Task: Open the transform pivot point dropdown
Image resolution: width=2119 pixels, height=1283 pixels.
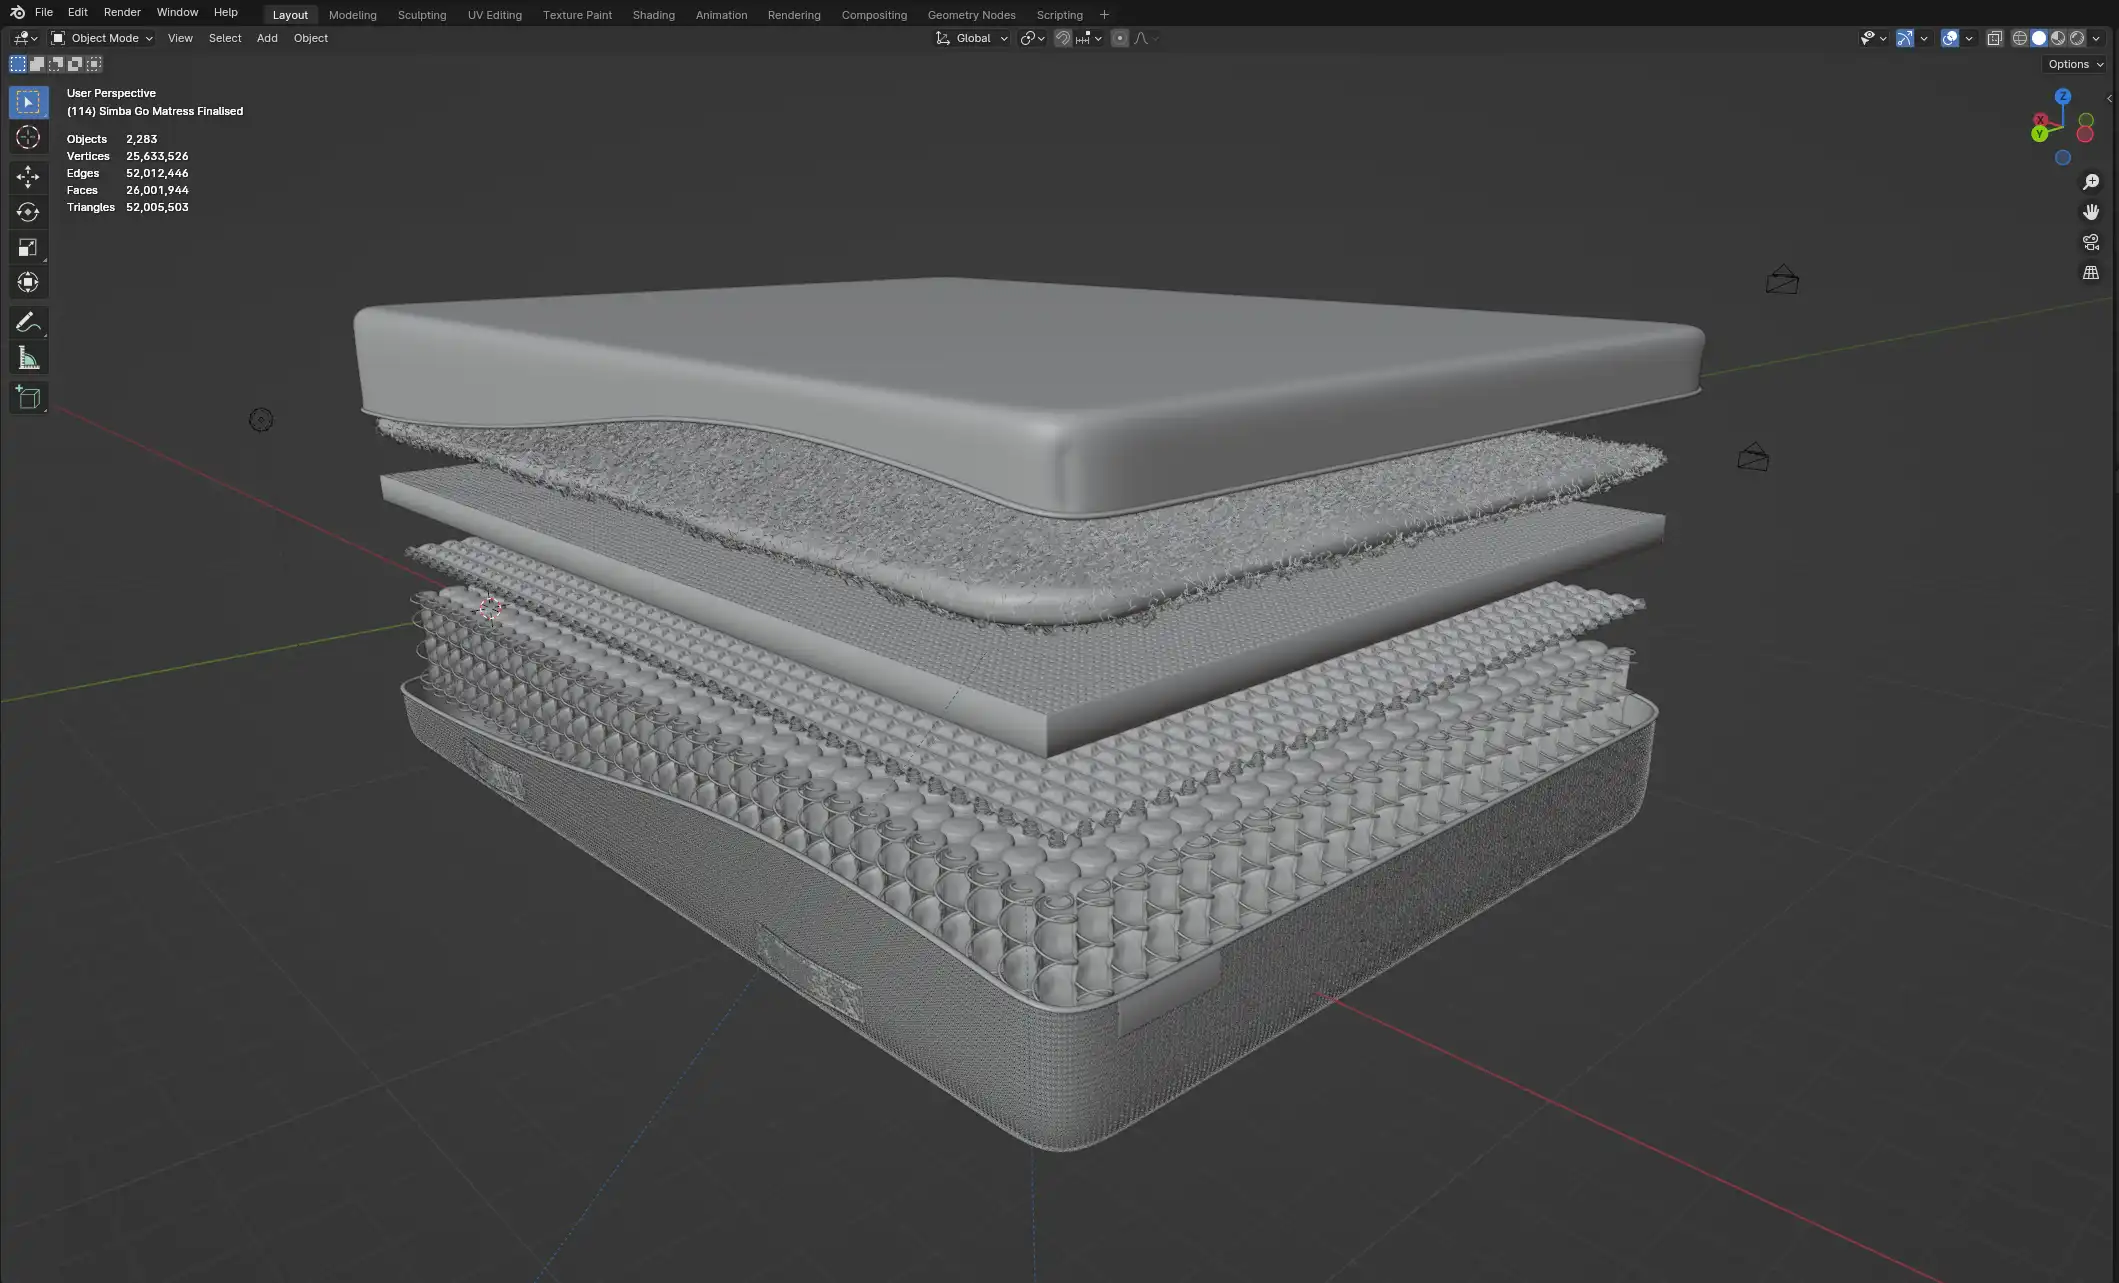Action: tap(1032, 38)
